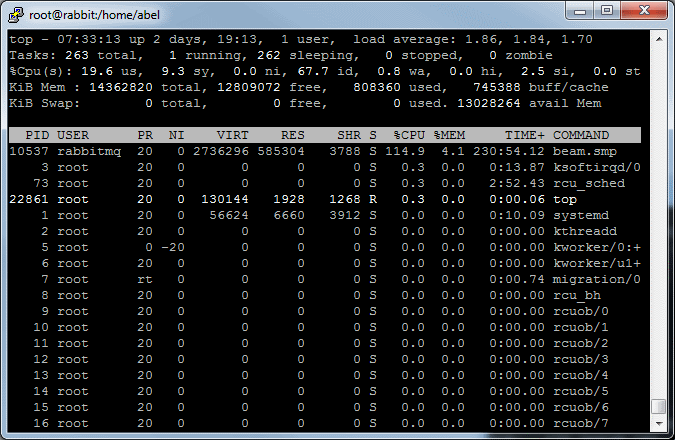Click the scrollbar up arrow
The image size is (675, 440).
[659, 39]
